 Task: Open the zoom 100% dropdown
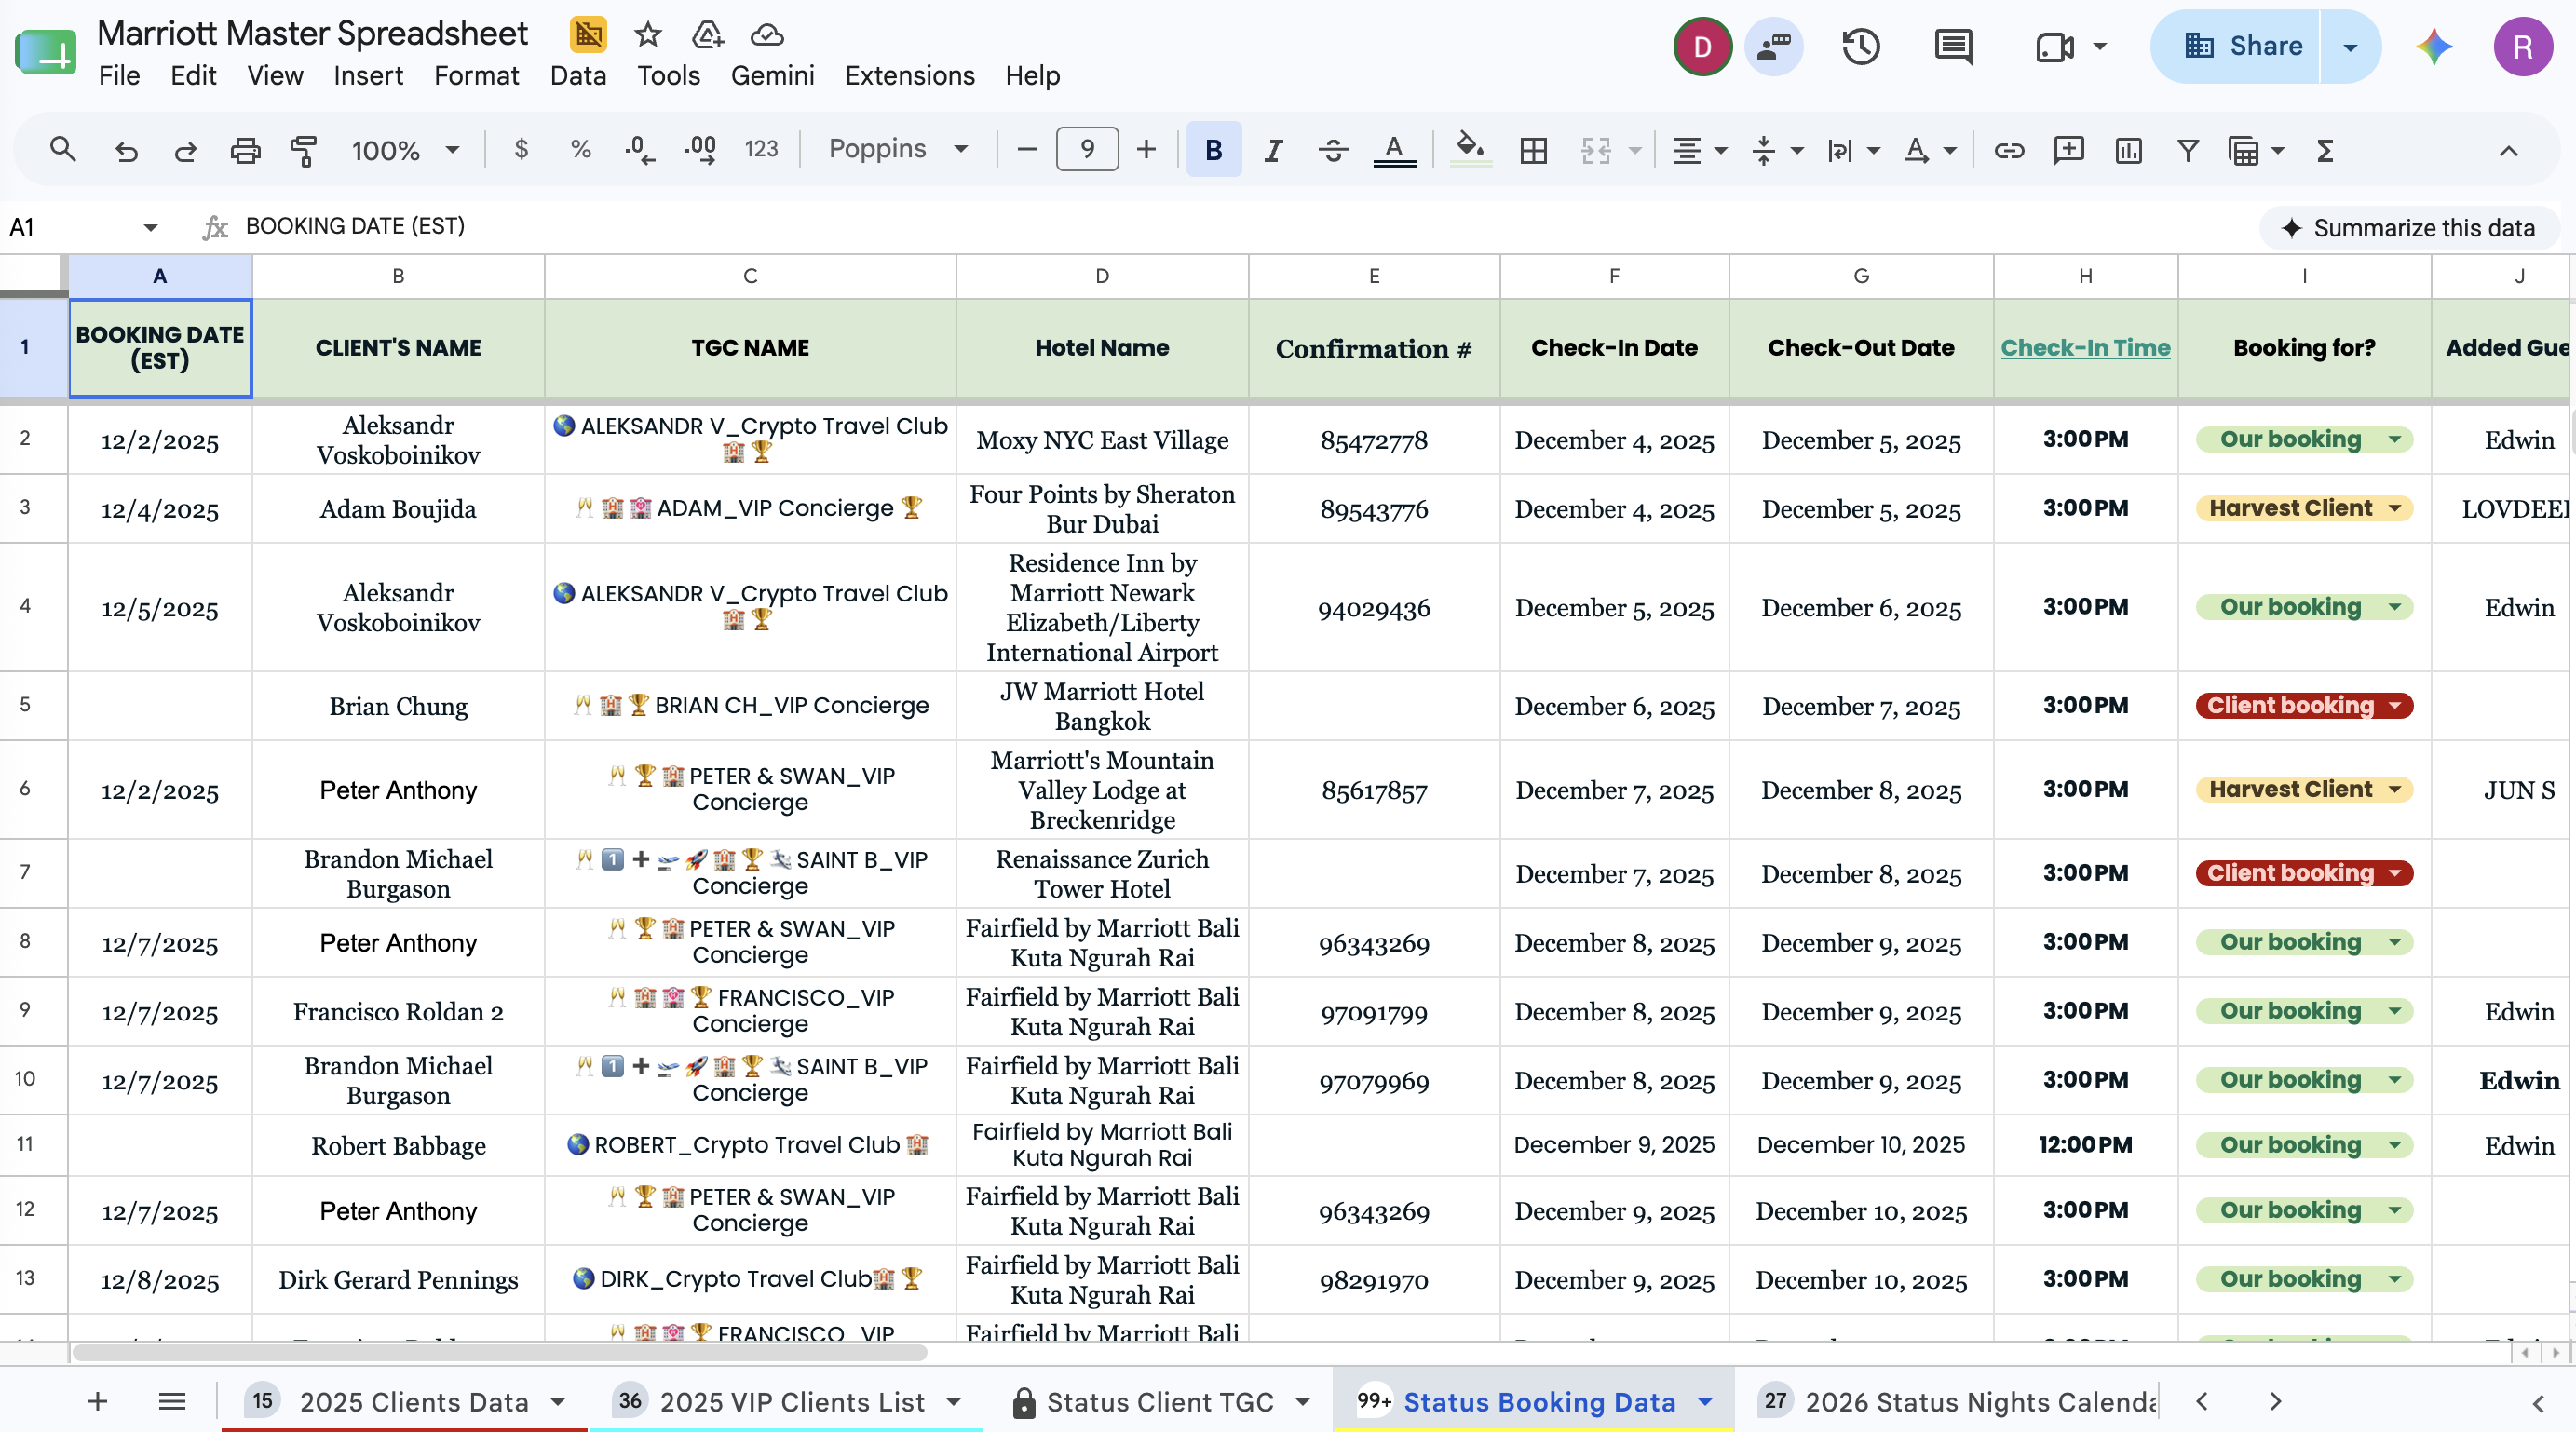[405, 150]
